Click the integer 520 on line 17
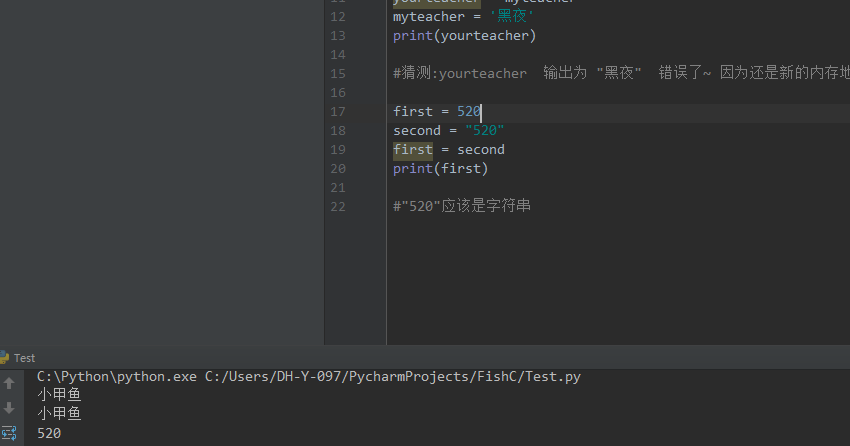Image resolution: width=850 pixels, height=446 pixels. point(469,112)
